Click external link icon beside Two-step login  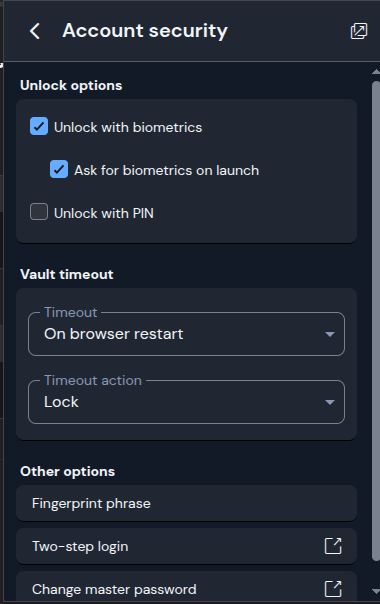point(333,546)
